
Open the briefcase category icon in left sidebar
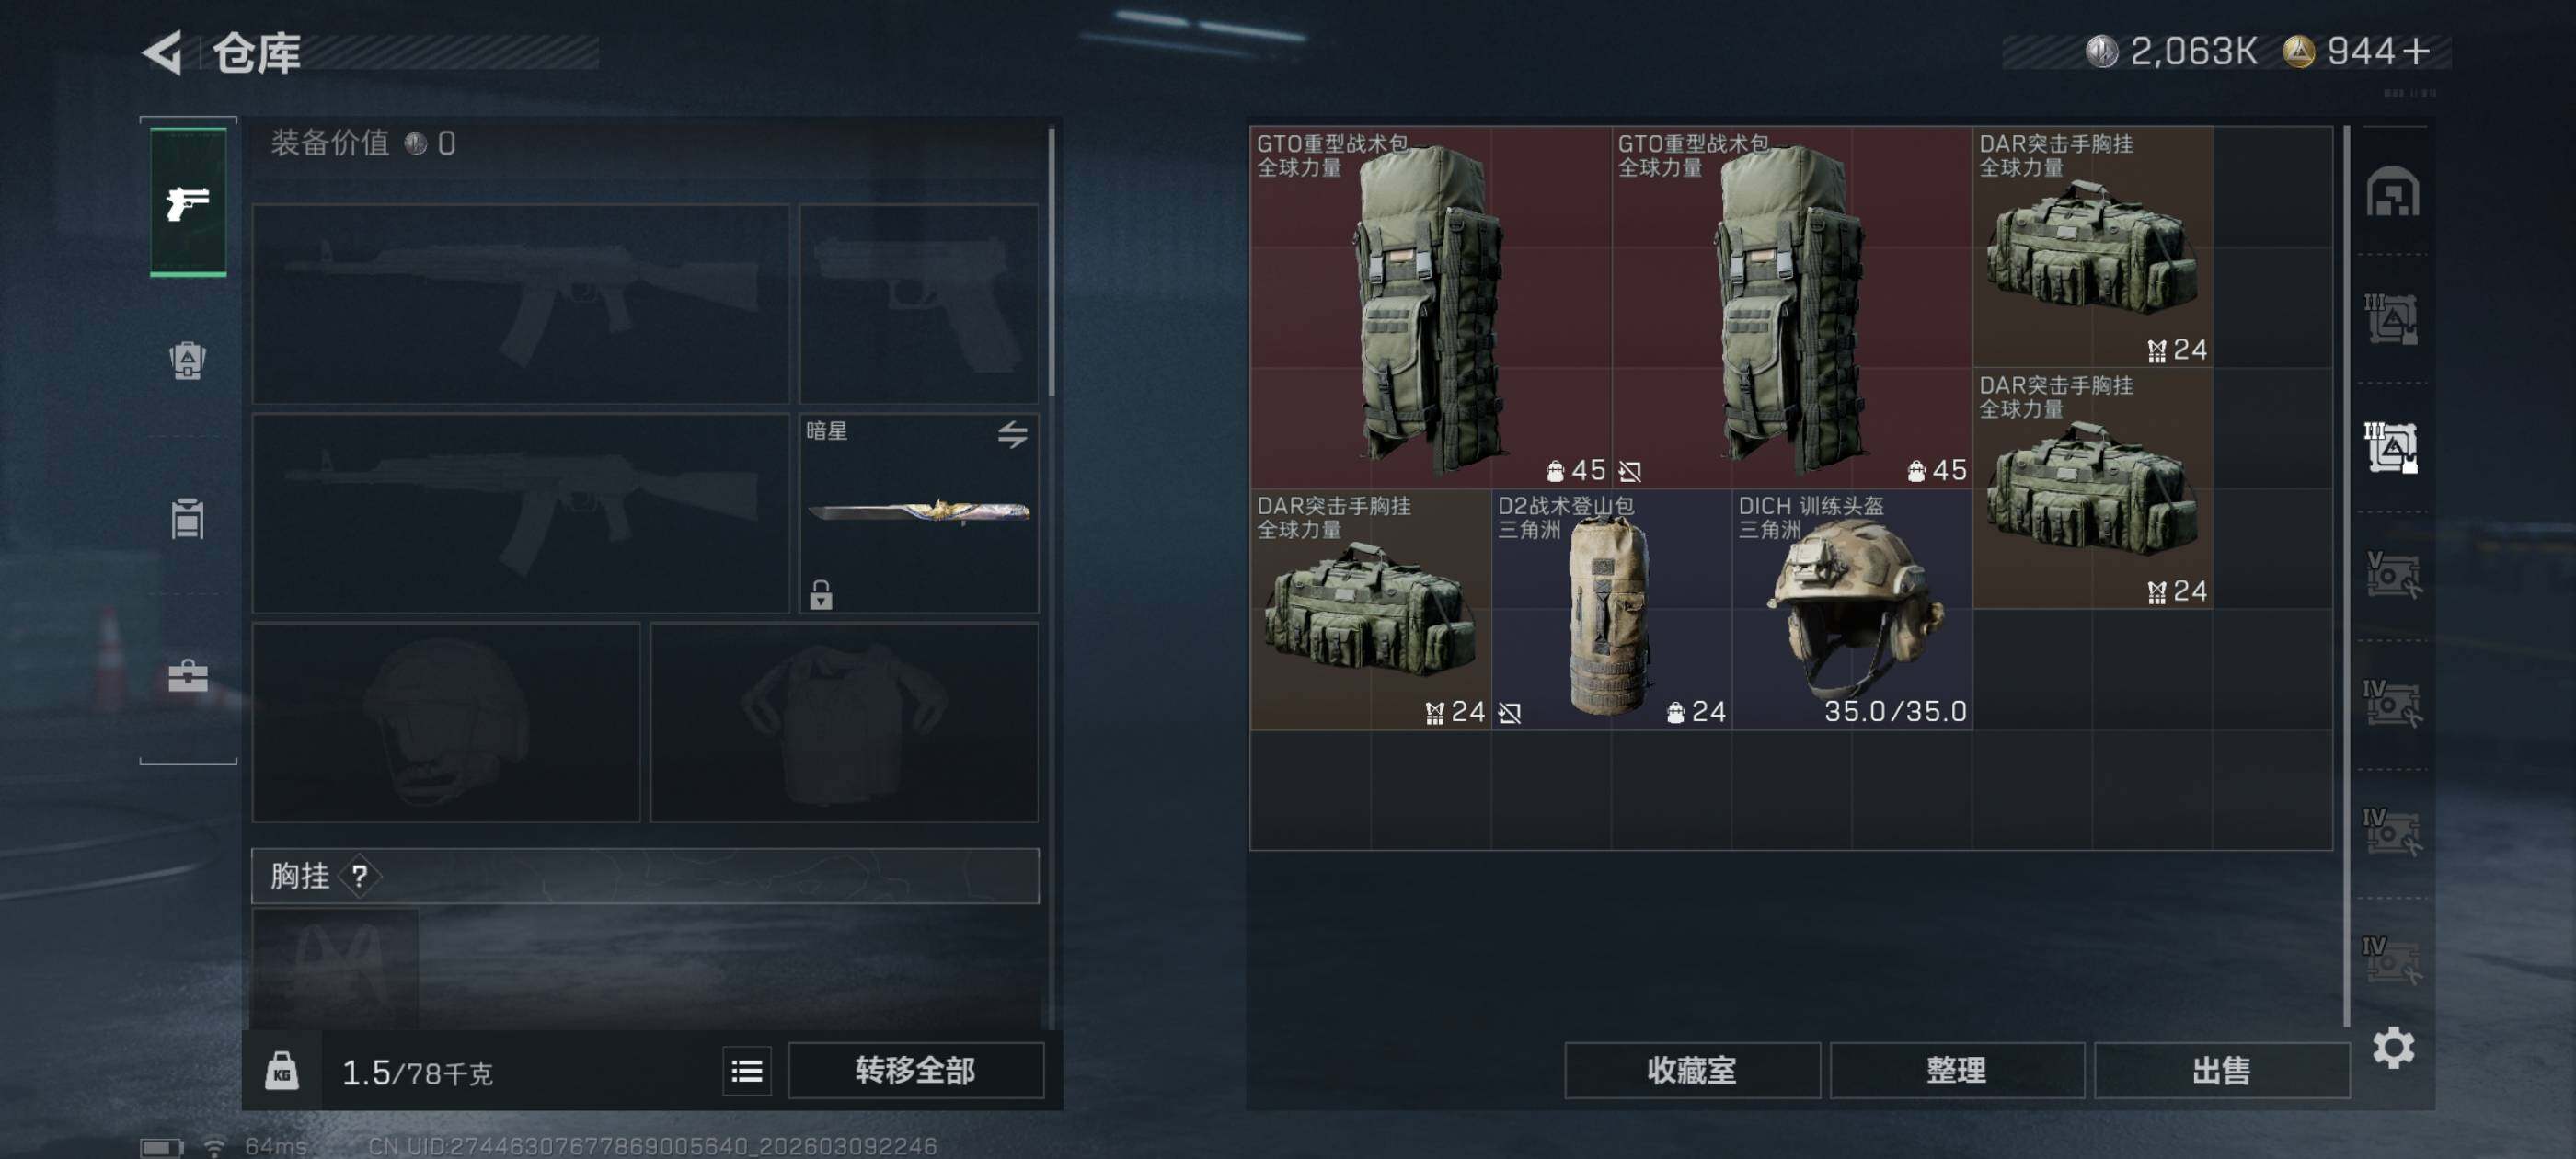pos(188,676)
